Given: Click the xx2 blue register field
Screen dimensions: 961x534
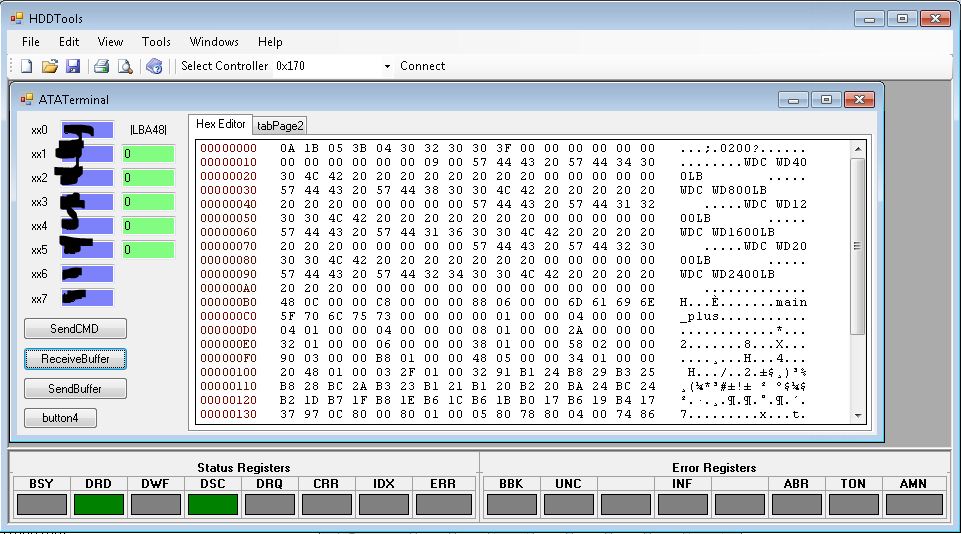Looking at the screenshot, I should click(87, 178).
